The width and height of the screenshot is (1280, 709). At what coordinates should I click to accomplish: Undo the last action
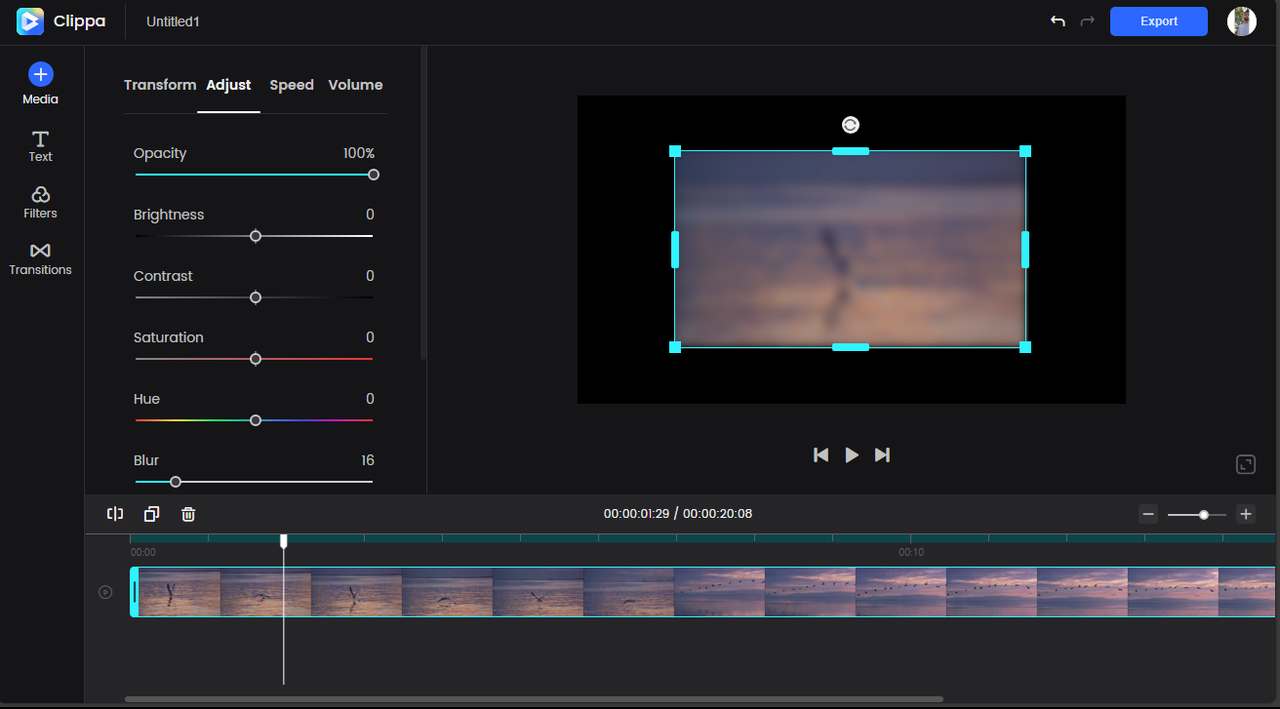click(1057, 21)
